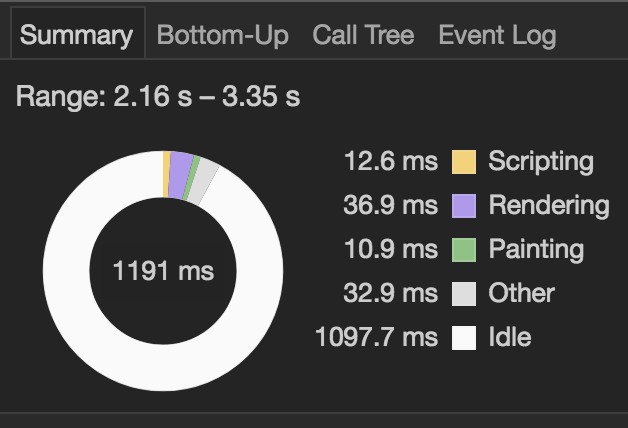Click the white Idle legend swatch
Image resolution: width=628 pixels, height=428 pixels.
pyautogui.click(x=464, y=338)
